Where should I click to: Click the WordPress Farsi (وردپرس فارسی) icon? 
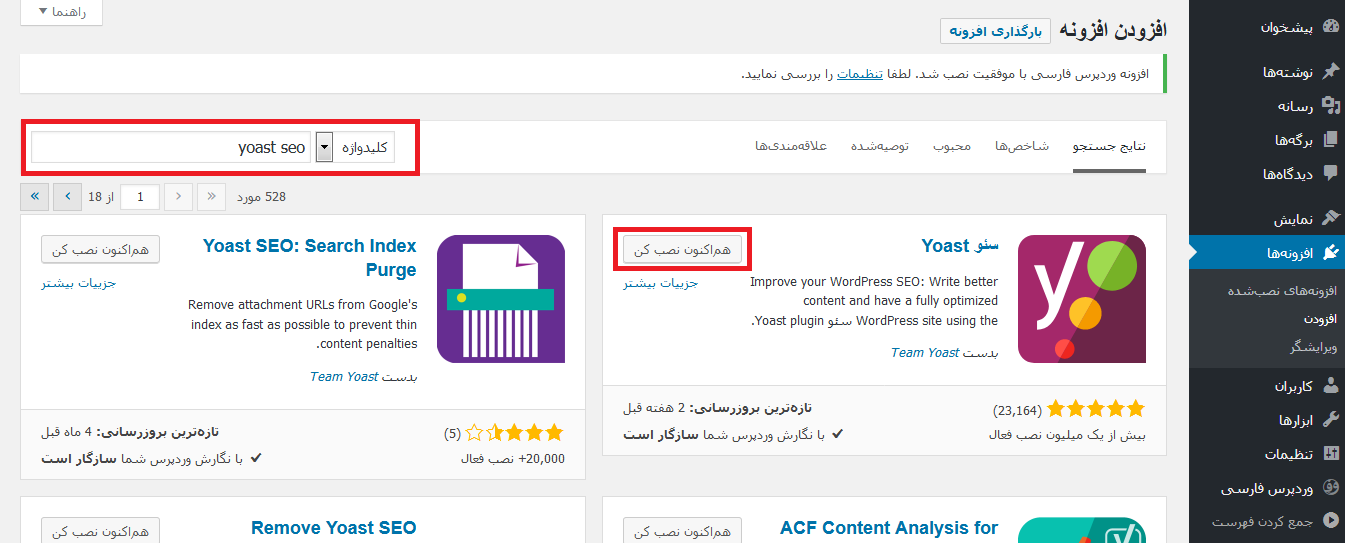click(x=1330, y=487)
